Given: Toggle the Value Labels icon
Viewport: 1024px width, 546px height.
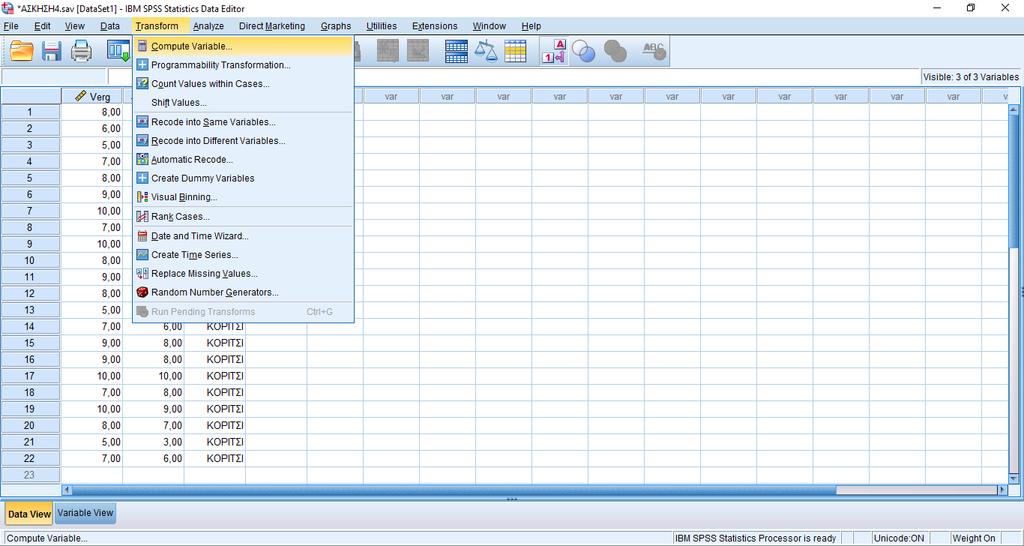Looking at the screenshot, I should (554, 51).
